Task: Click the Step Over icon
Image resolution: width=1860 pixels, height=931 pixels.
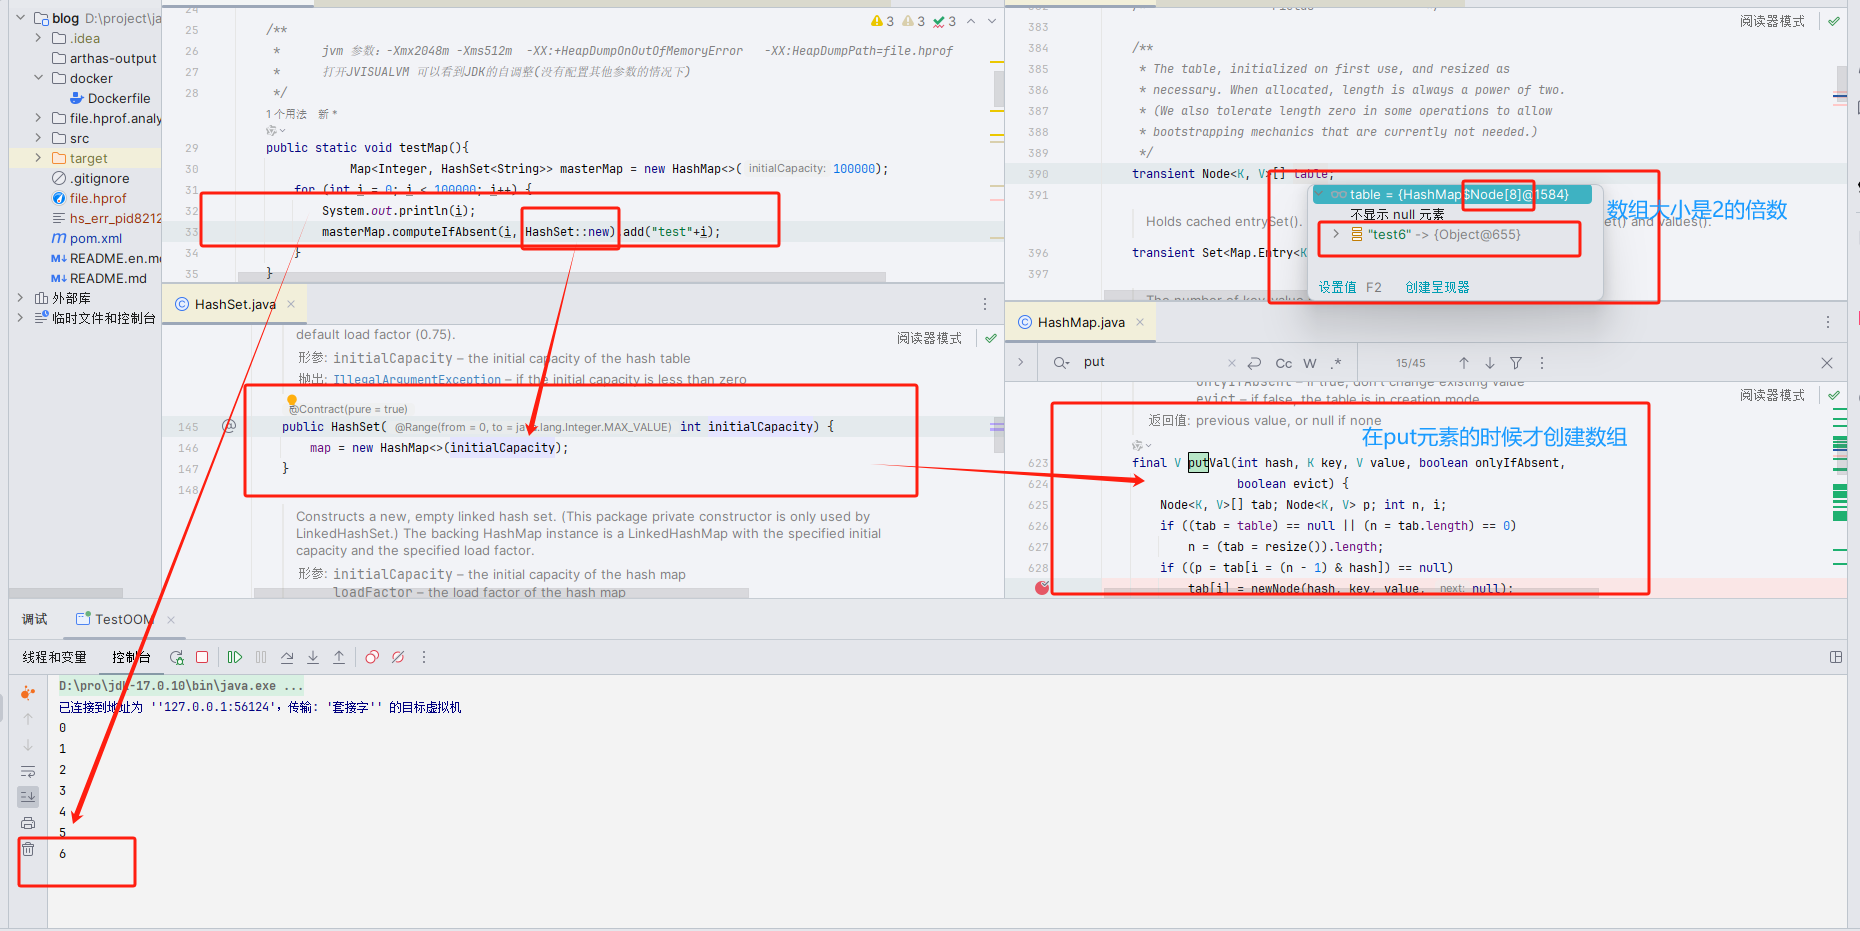Action: (287, 657)
